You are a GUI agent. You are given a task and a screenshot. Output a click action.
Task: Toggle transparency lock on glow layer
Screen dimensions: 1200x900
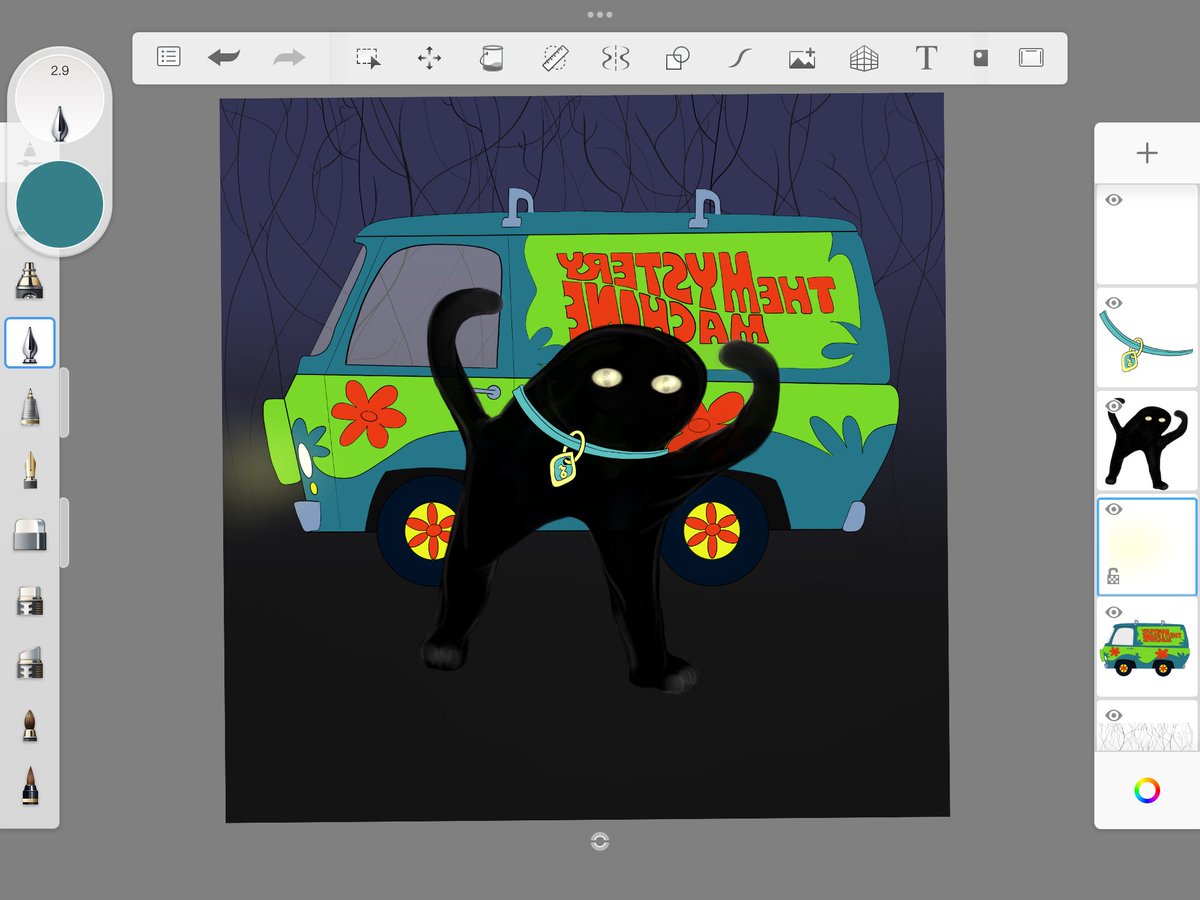click(x=1113, y=576)
